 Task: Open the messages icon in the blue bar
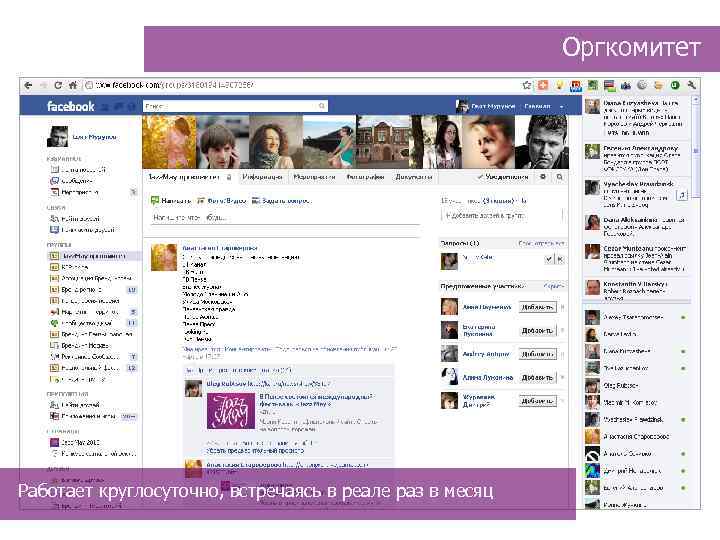[118, 107]
